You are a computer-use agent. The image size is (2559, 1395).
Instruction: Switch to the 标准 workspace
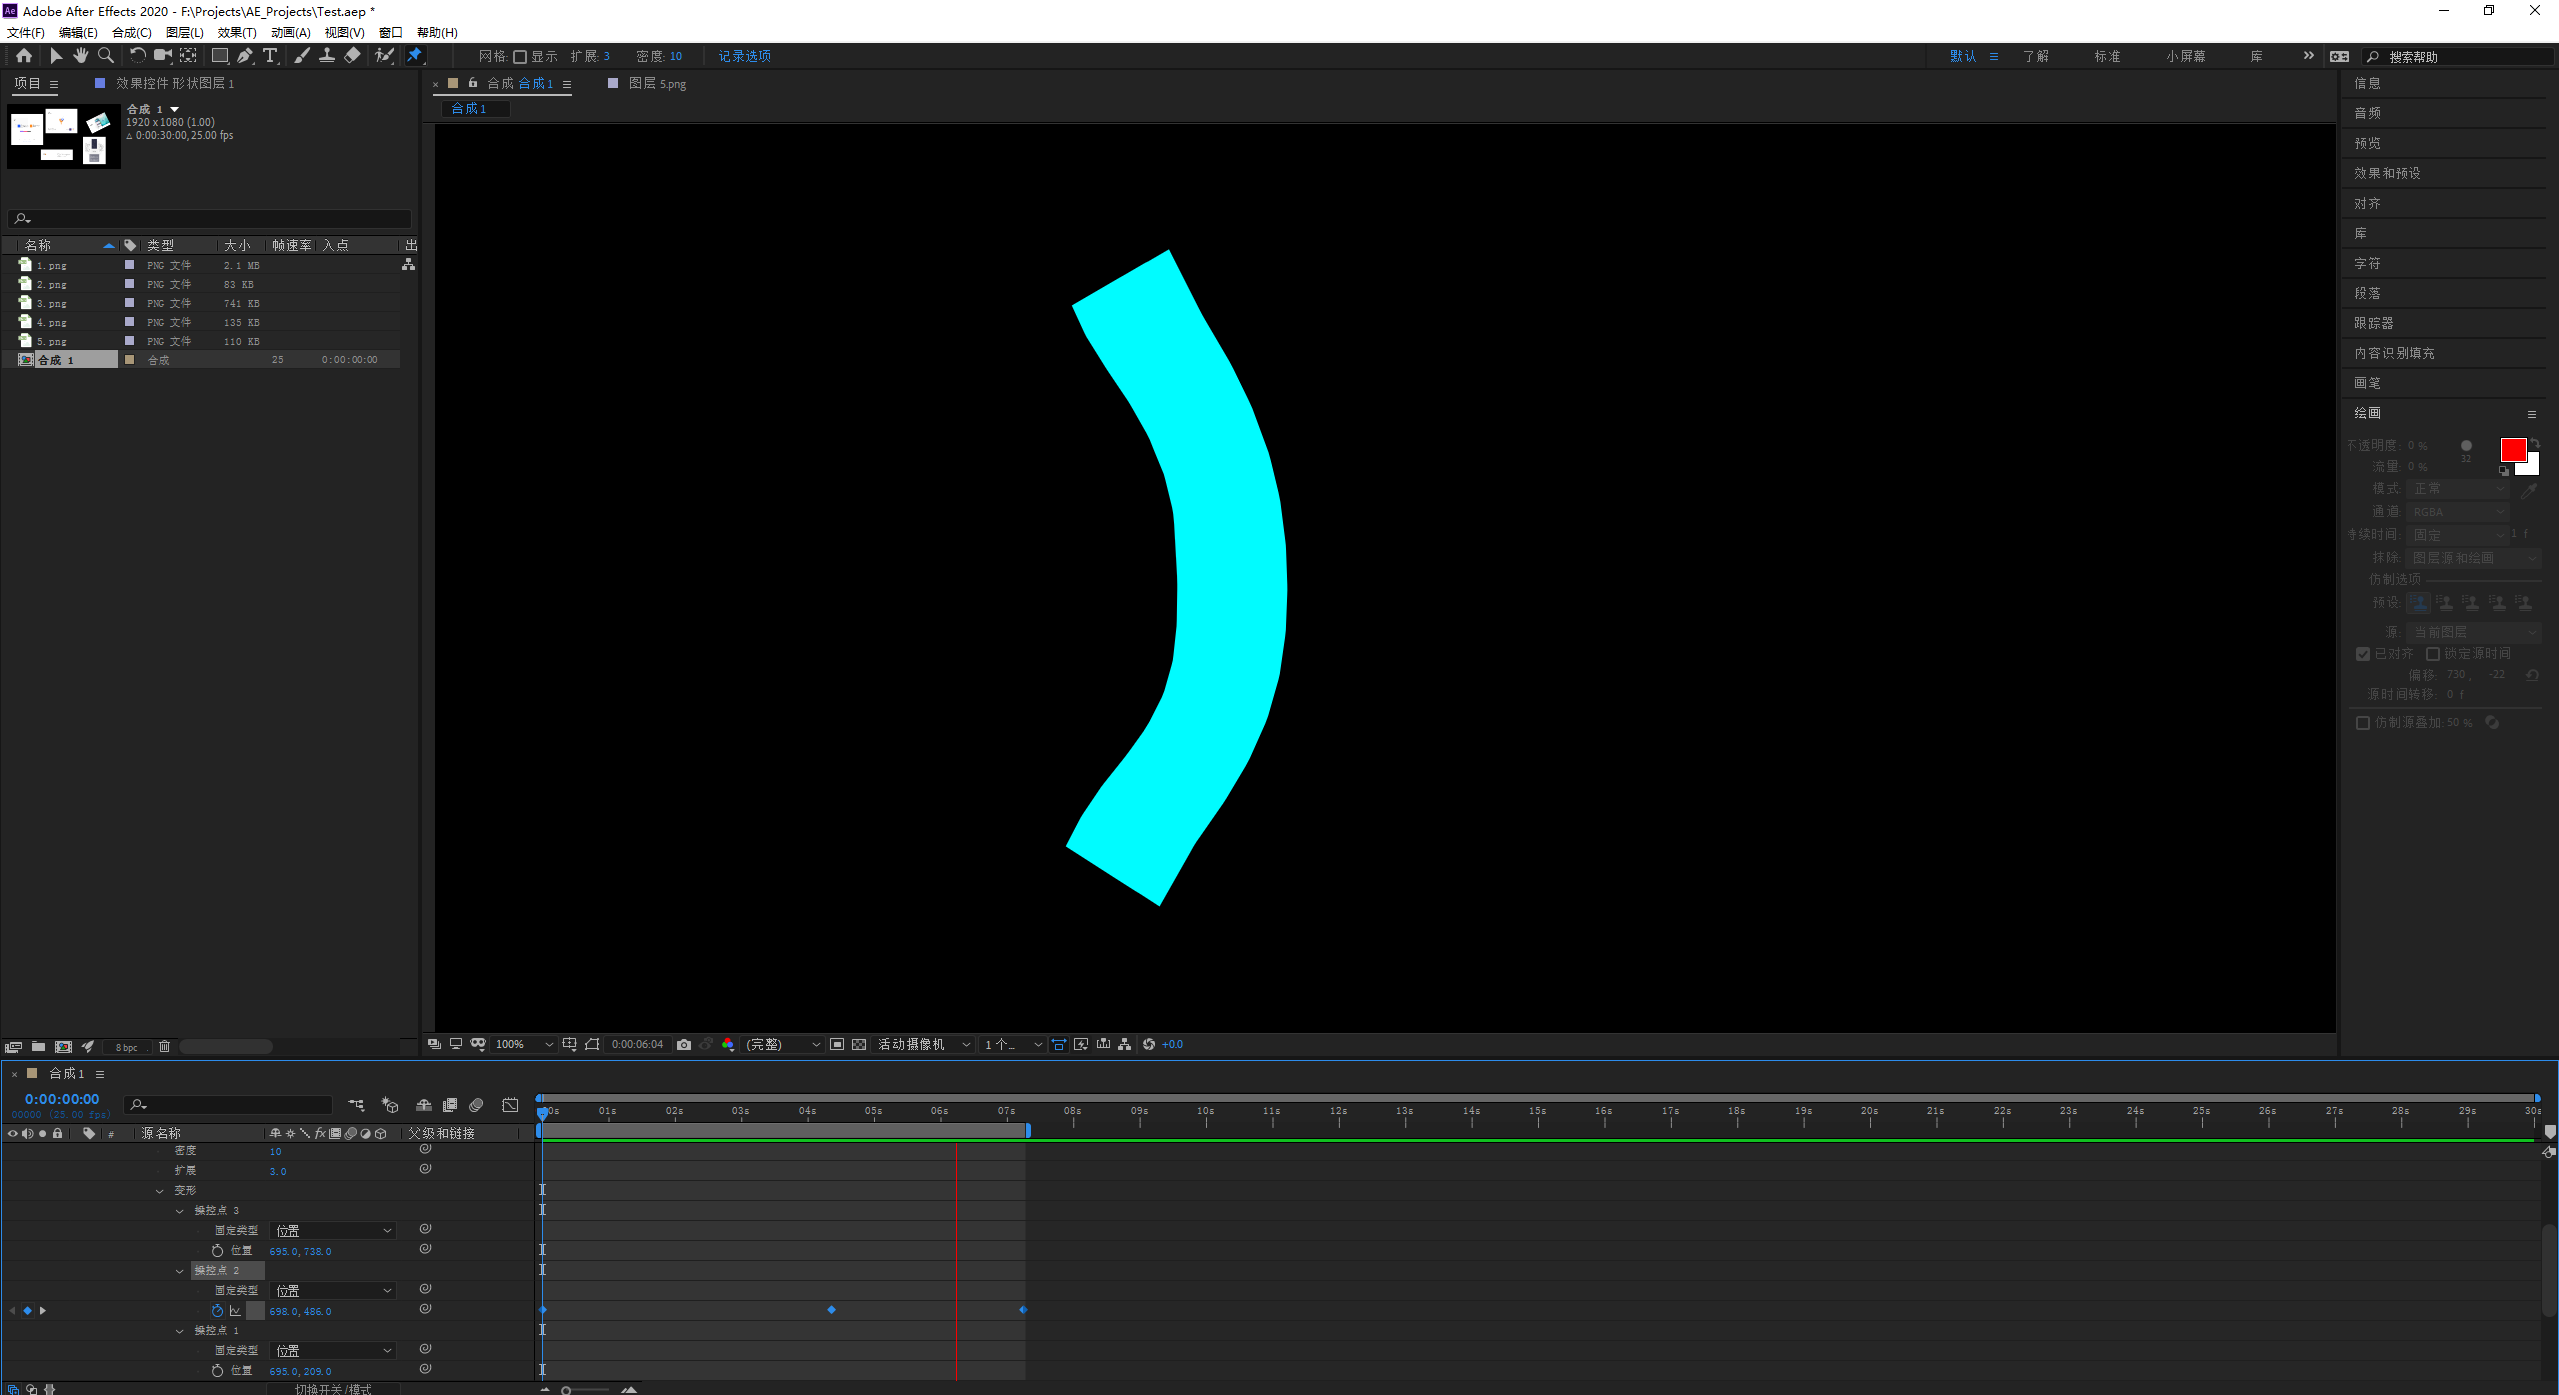(2107, 56)
